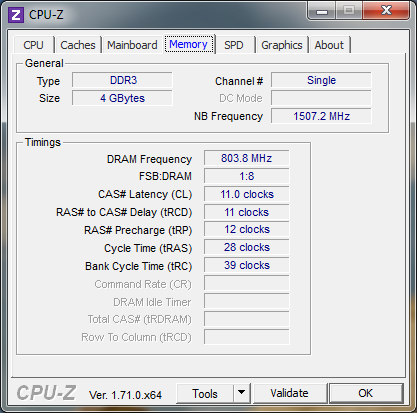Click the version text Ver. 1.71.0.x64
Image resolution: width=417 pixels, height=413 pixels.
click(125, 395)
